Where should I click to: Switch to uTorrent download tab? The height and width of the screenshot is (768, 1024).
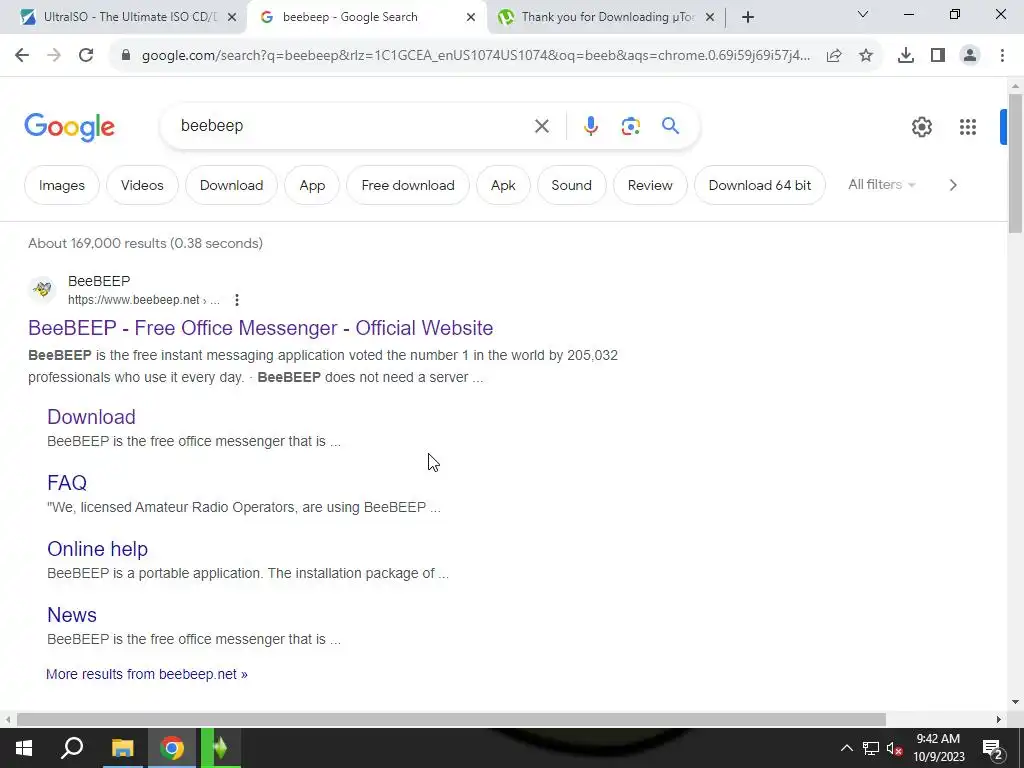(607, 17)
